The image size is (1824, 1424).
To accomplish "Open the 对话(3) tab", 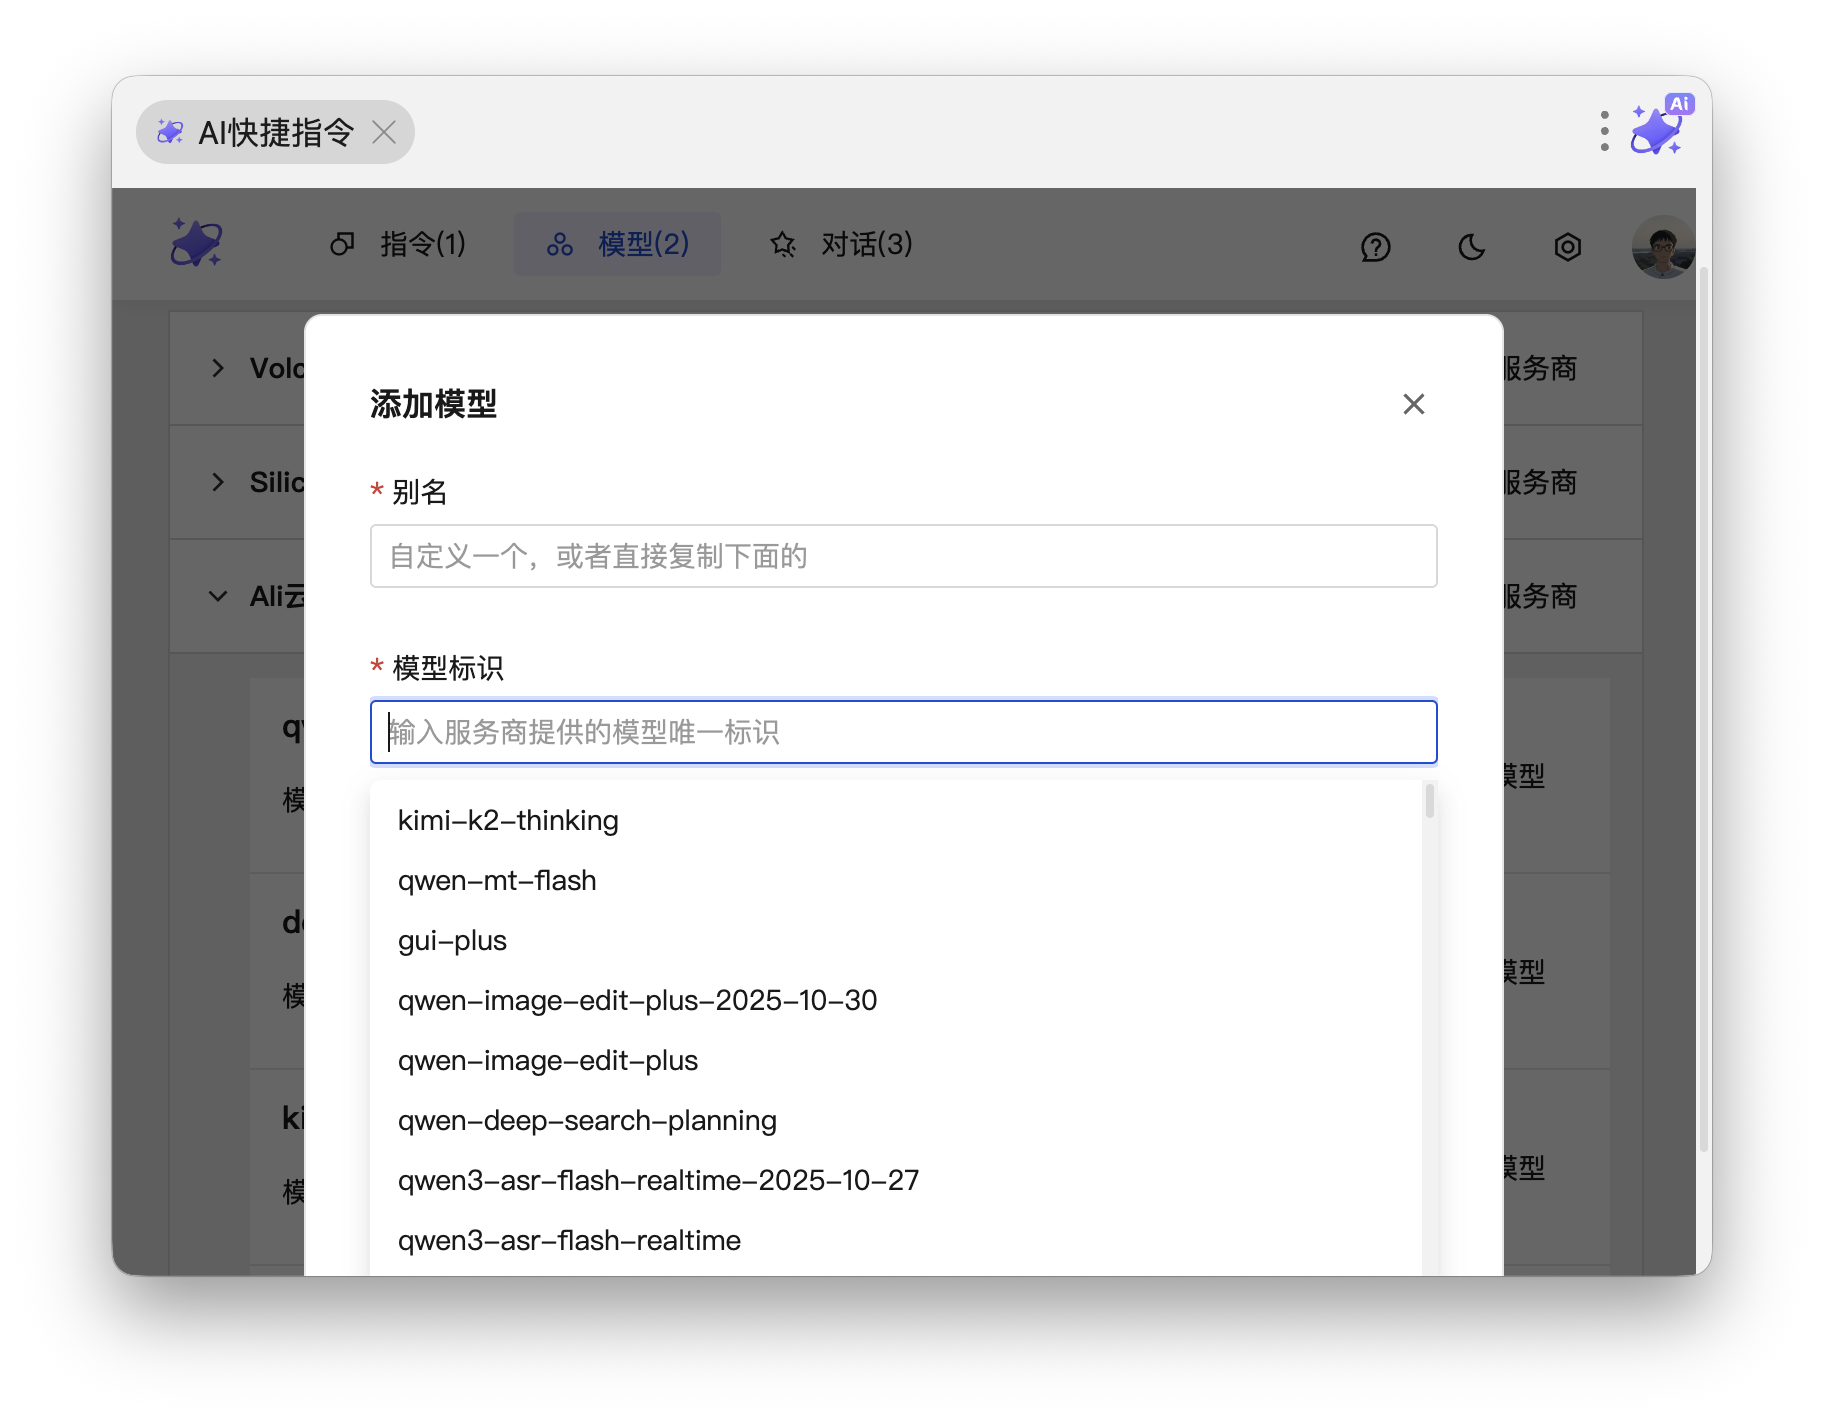I will click(841, 244).
